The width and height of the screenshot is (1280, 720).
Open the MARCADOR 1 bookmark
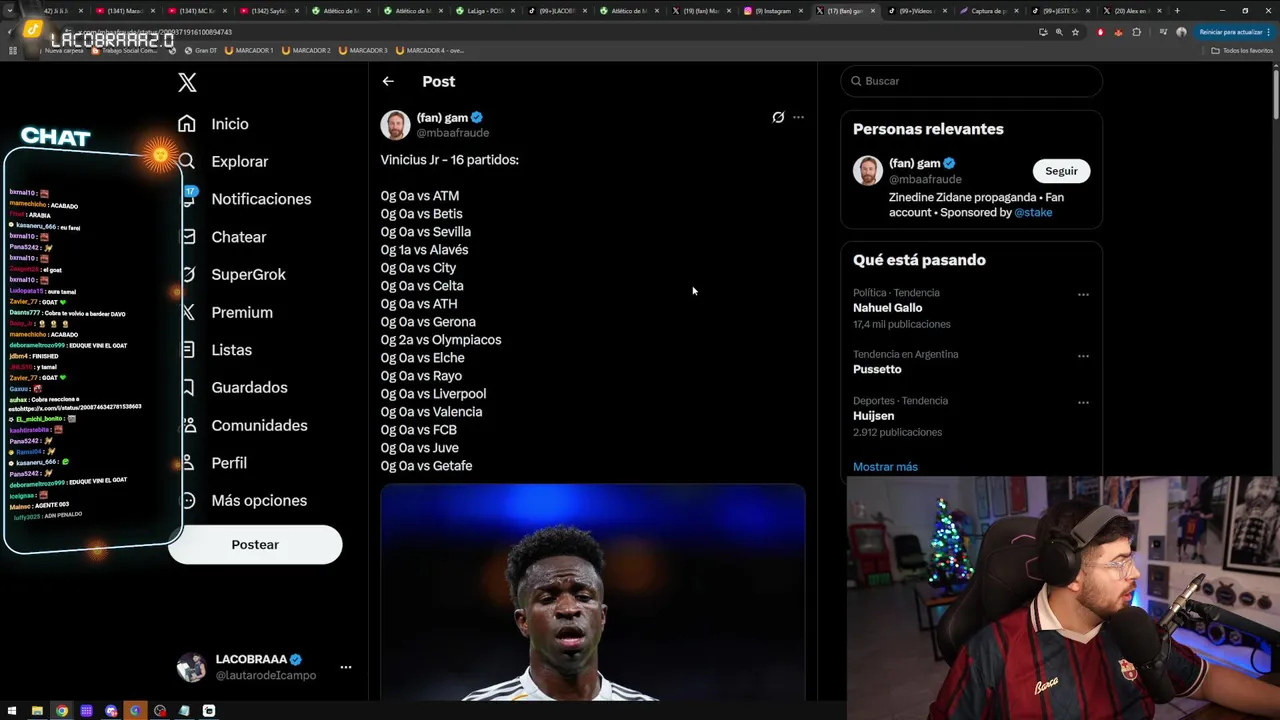click(249, 50)
